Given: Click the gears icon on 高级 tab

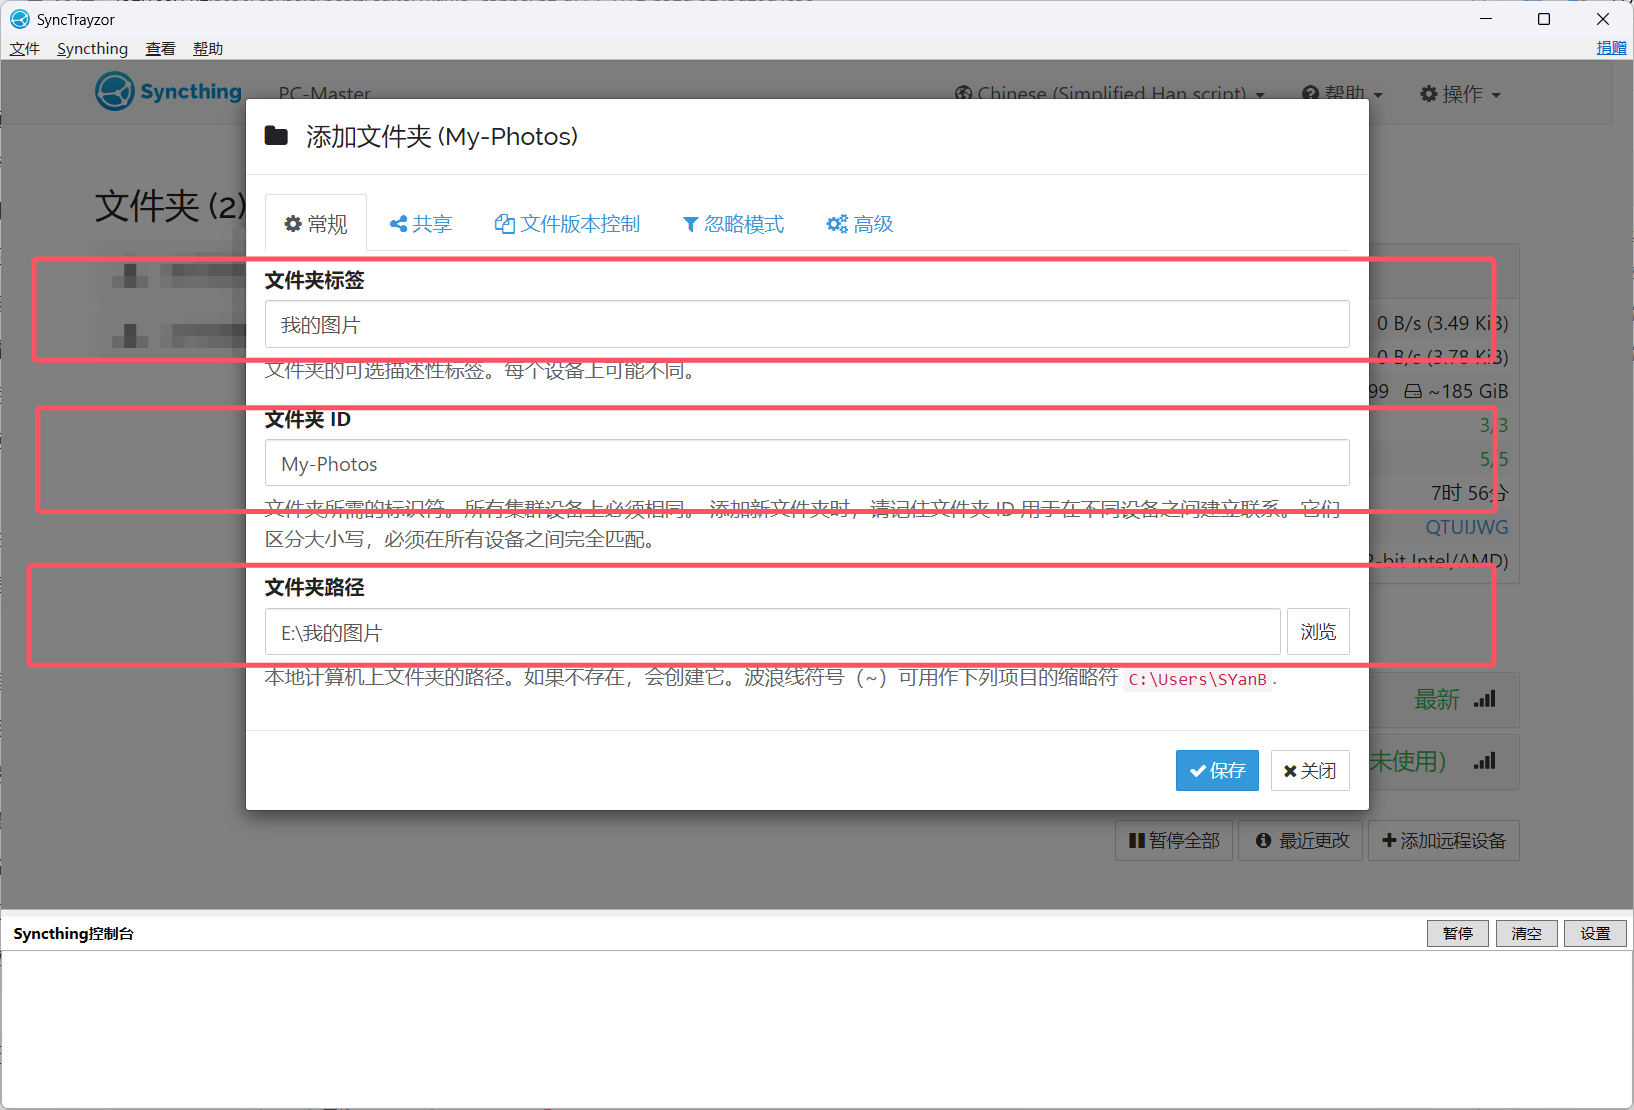Looking at the screenshot, I should click(x=837, y=224).
